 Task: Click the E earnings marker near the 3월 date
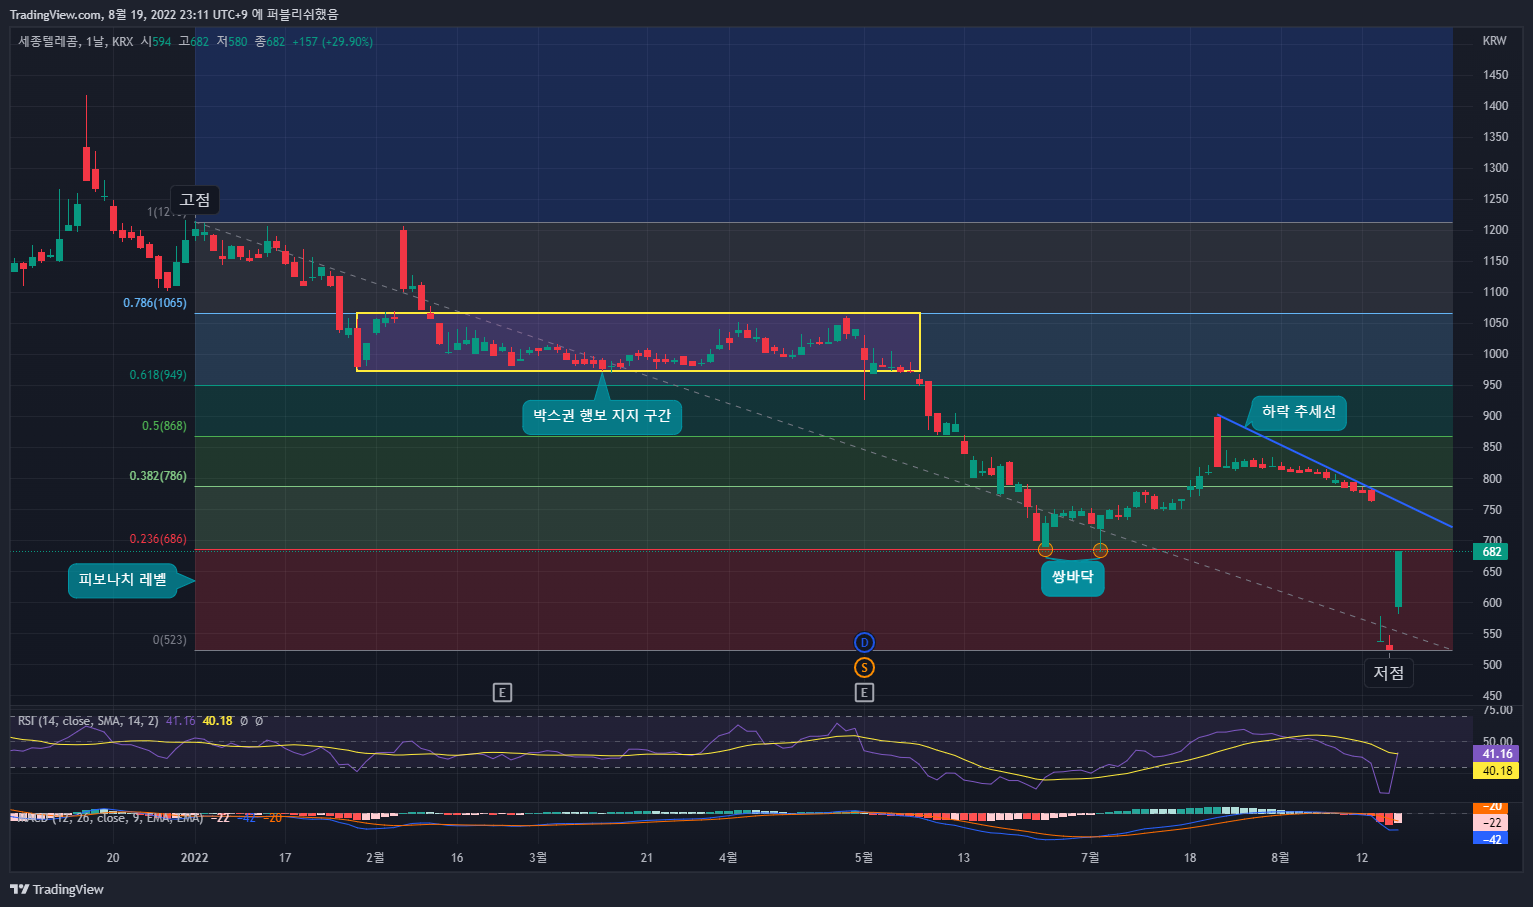pos(503,692)
